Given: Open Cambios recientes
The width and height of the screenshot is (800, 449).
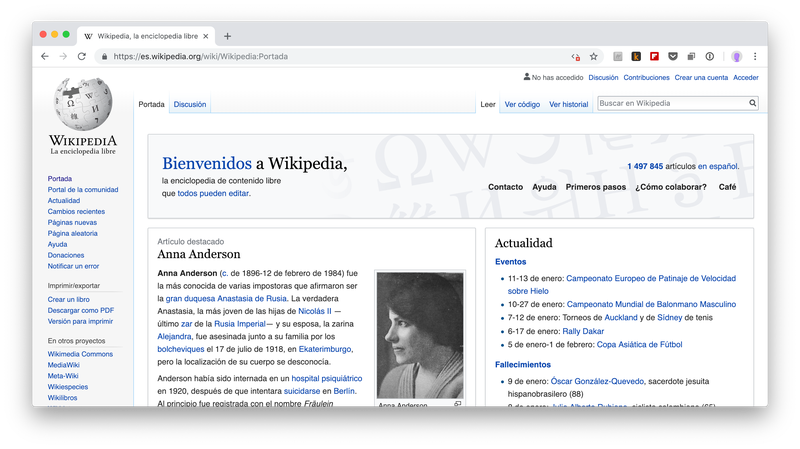Looking at the screenshot, I should (76, 211).
